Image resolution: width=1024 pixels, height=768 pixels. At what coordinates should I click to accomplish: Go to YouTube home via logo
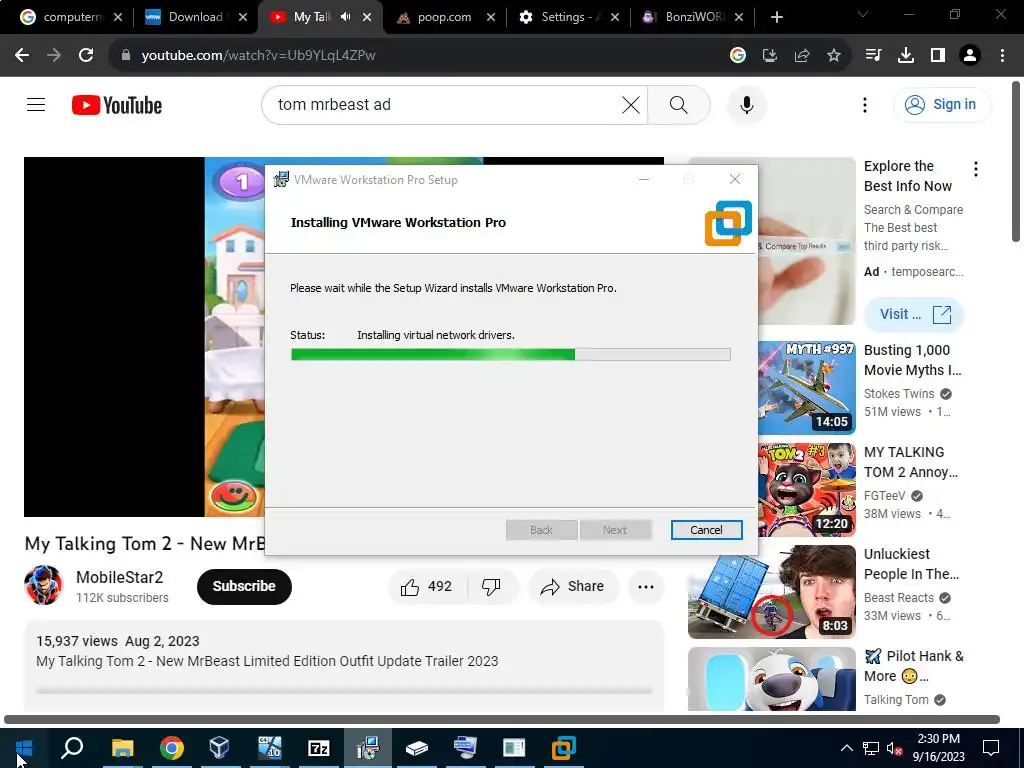pos(117,105)
